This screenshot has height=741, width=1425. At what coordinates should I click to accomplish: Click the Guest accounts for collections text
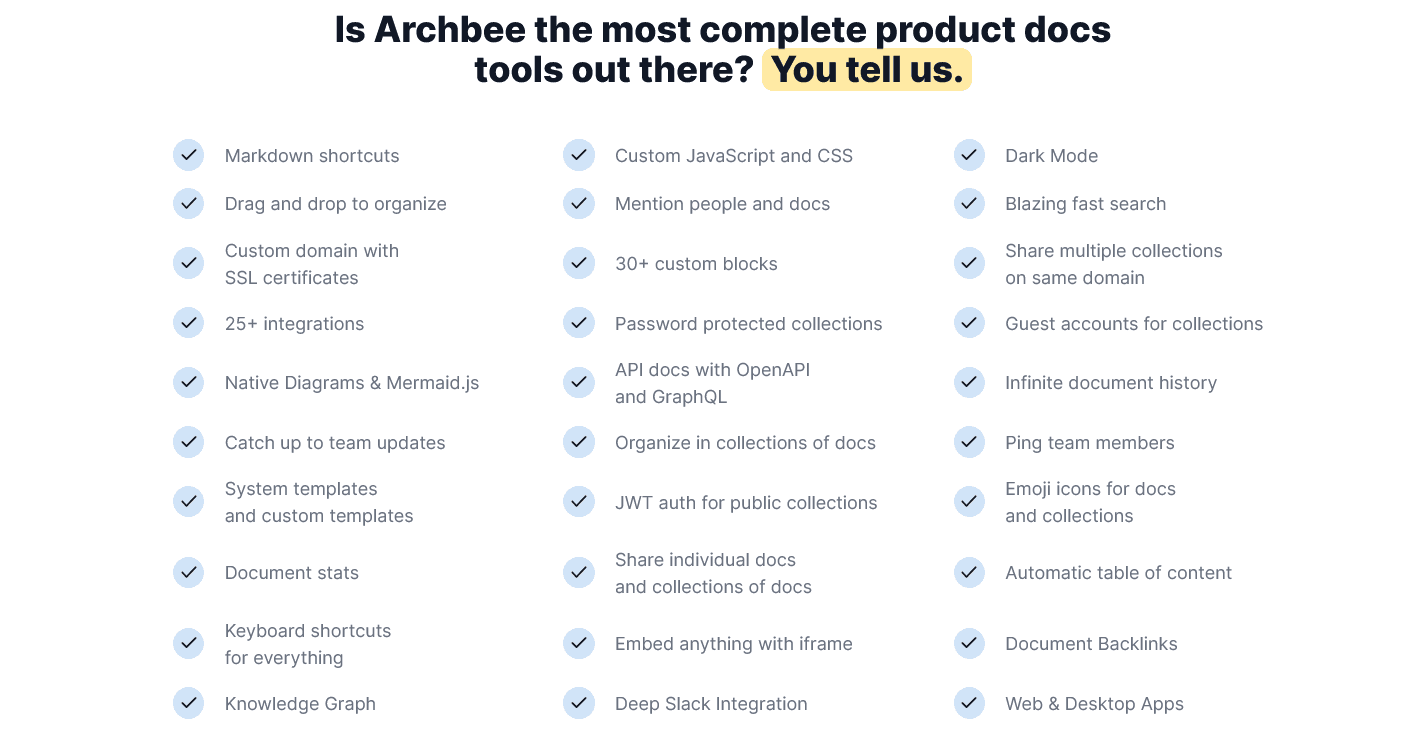coord(1133,324)
